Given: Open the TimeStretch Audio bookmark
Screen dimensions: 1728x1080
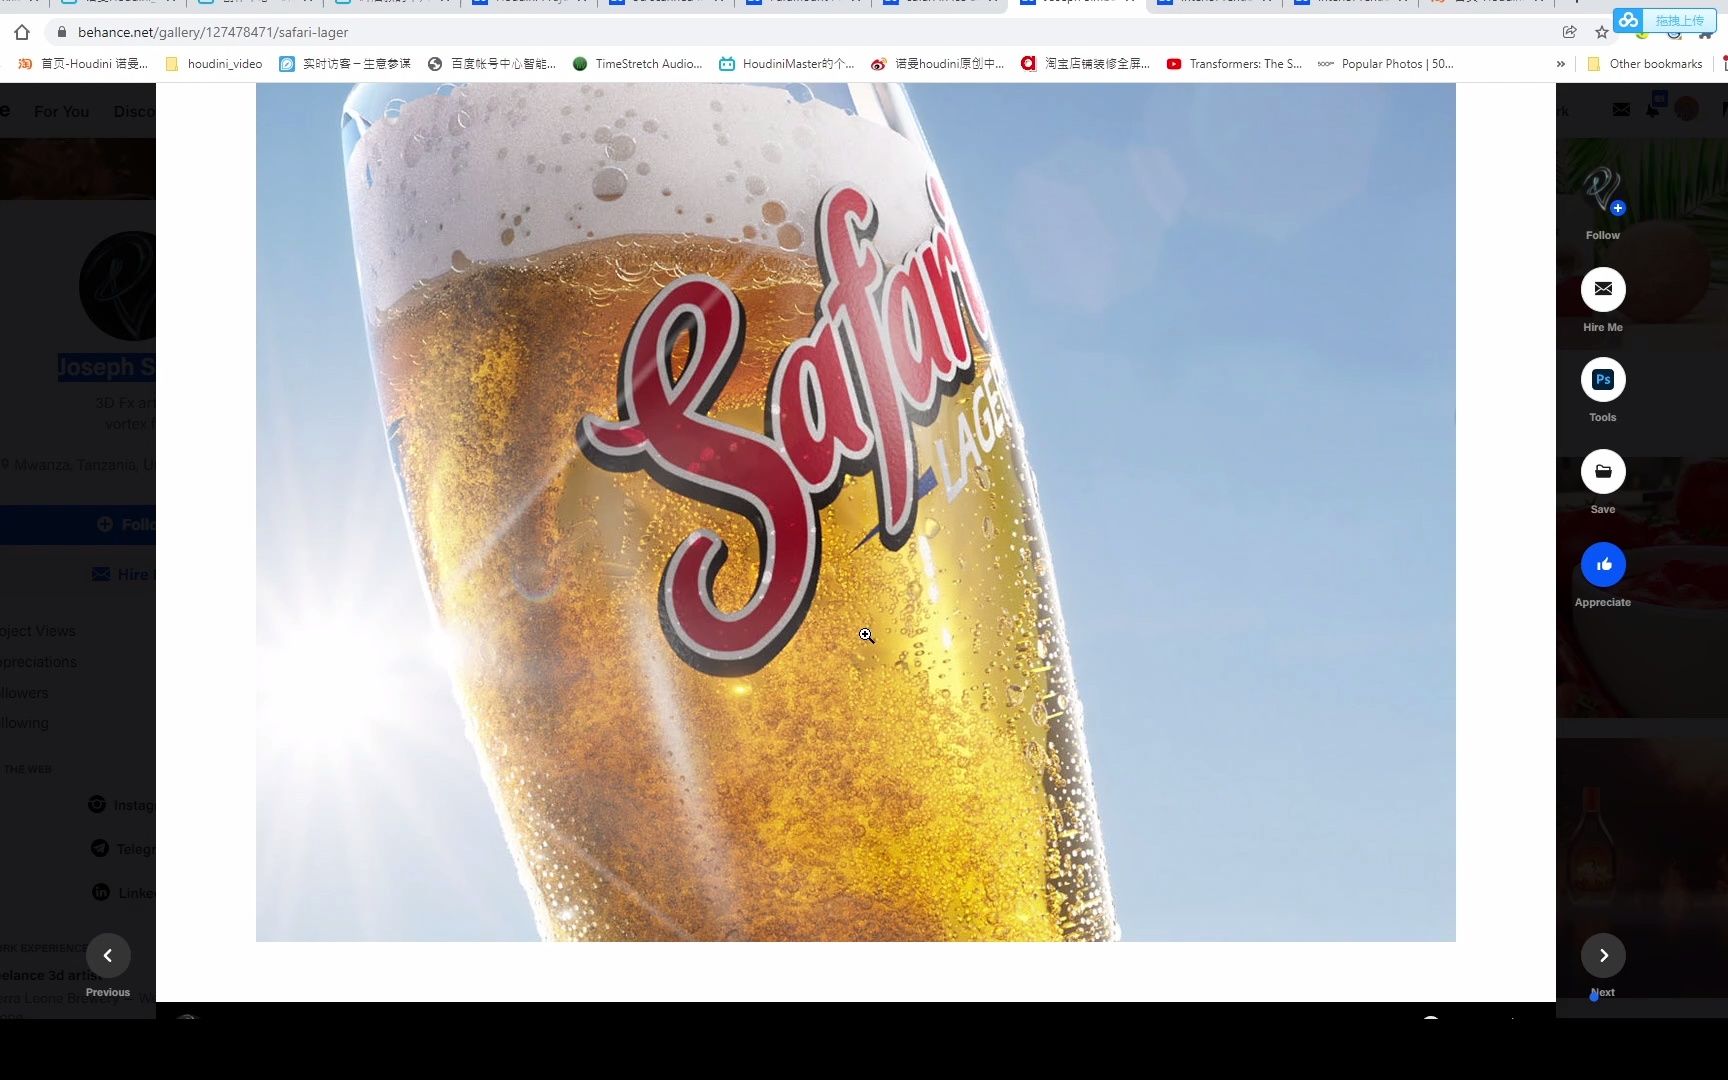Looking at the screenshot, I should [637, 64].
